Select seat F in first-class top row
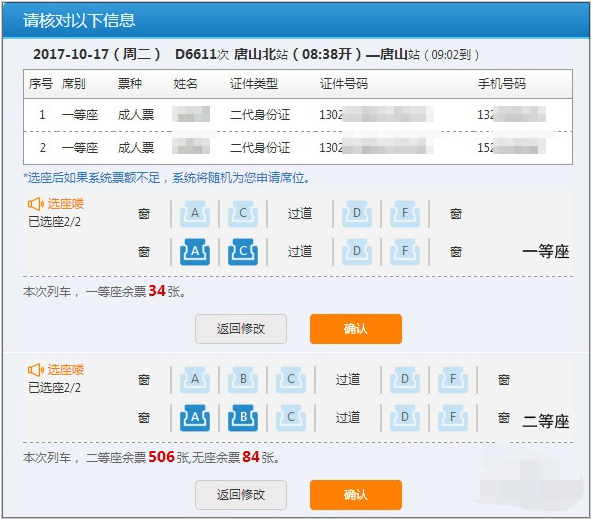The width and height of the screenshot is (593, 520). 405,214
